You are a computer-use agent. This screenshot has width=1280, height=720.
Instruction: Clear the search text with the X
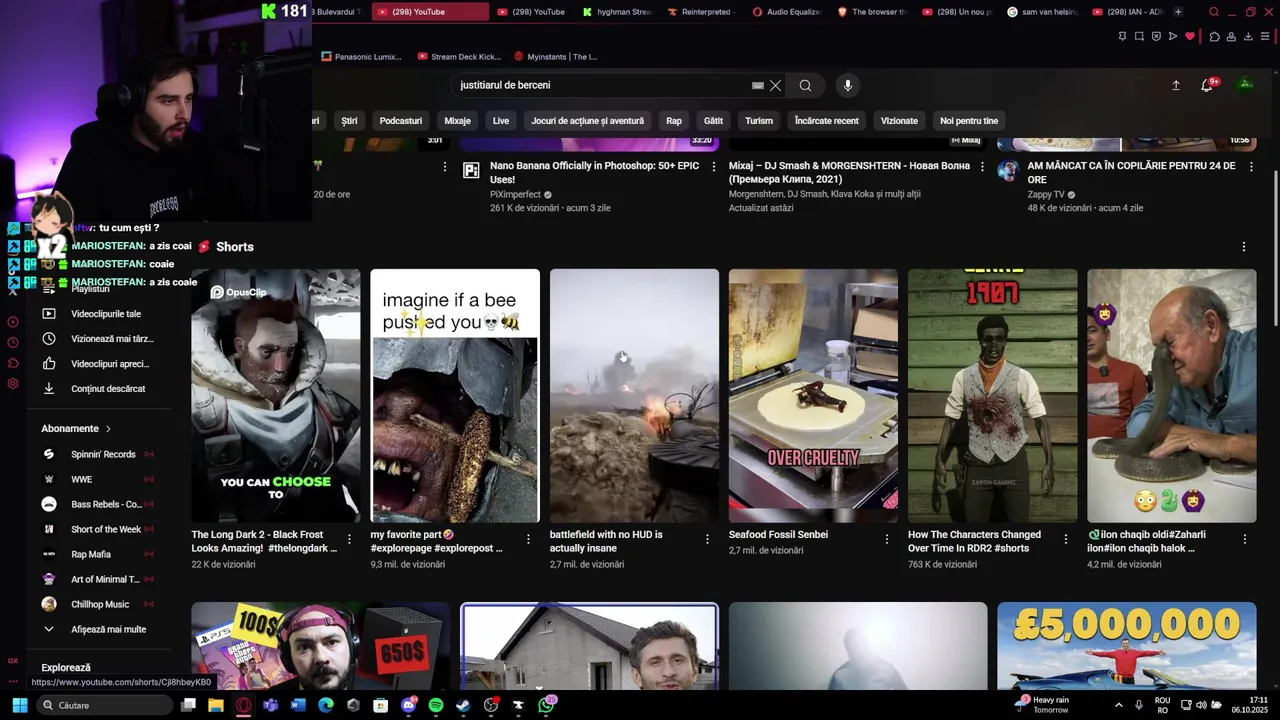pyautogui.click(x=775, y=85)
